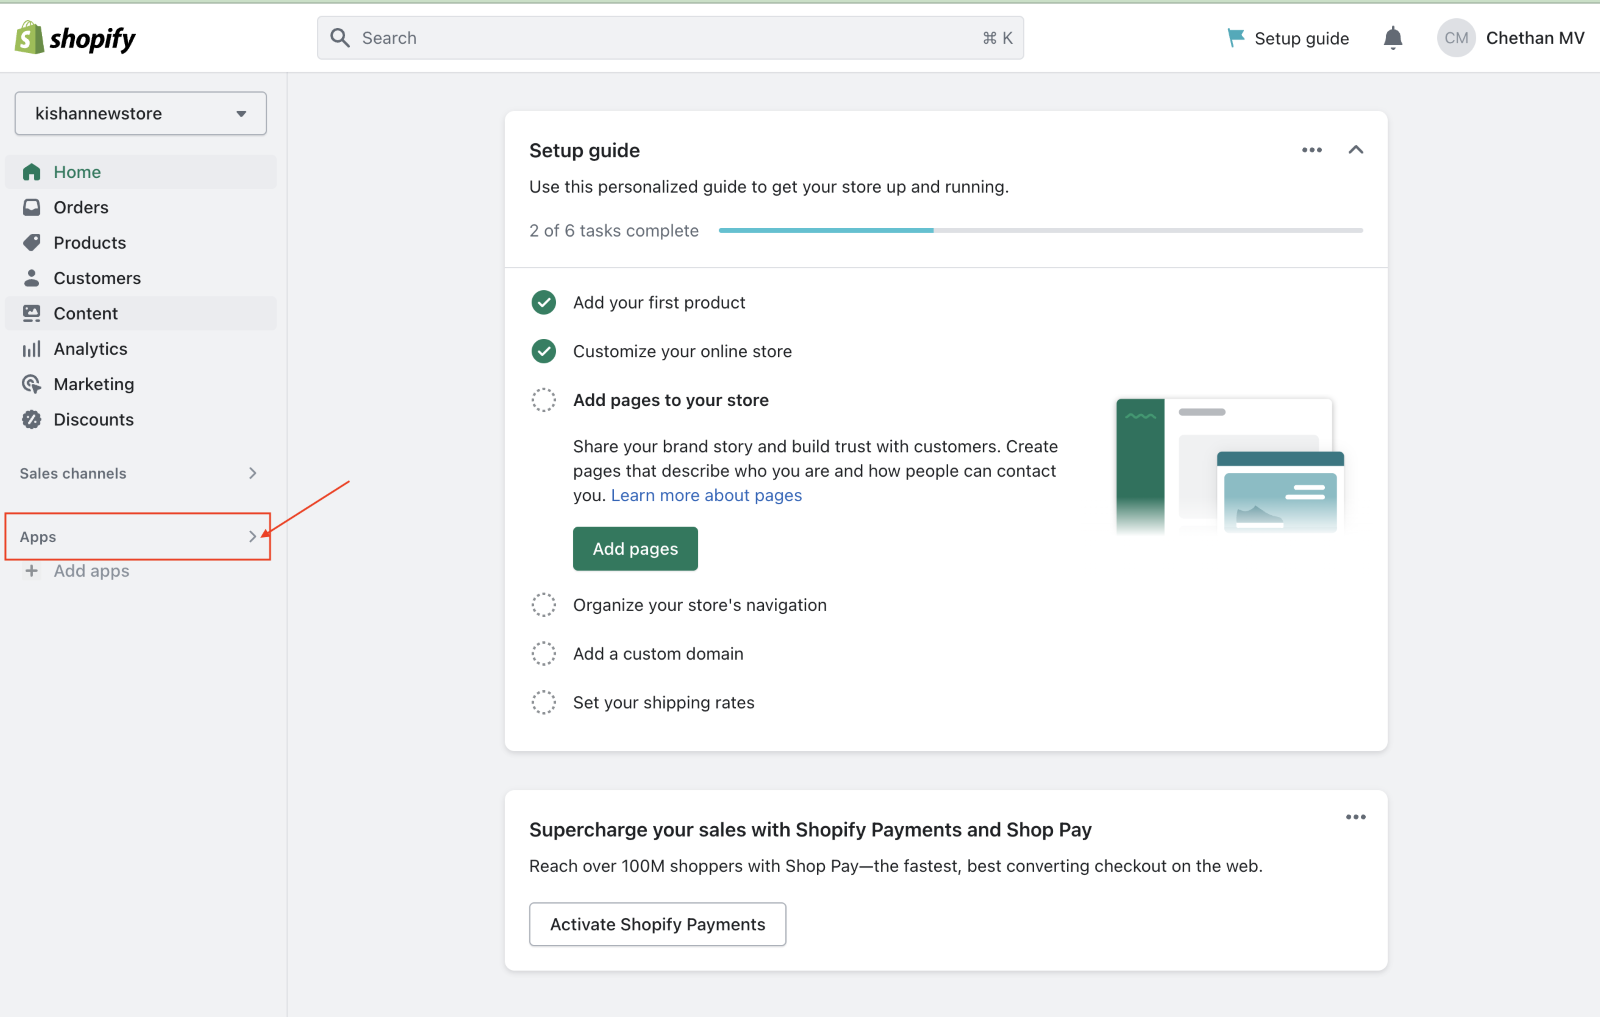Click the Marketing target icon
Screen dimensions: 1600x1017
click(32, 384)
